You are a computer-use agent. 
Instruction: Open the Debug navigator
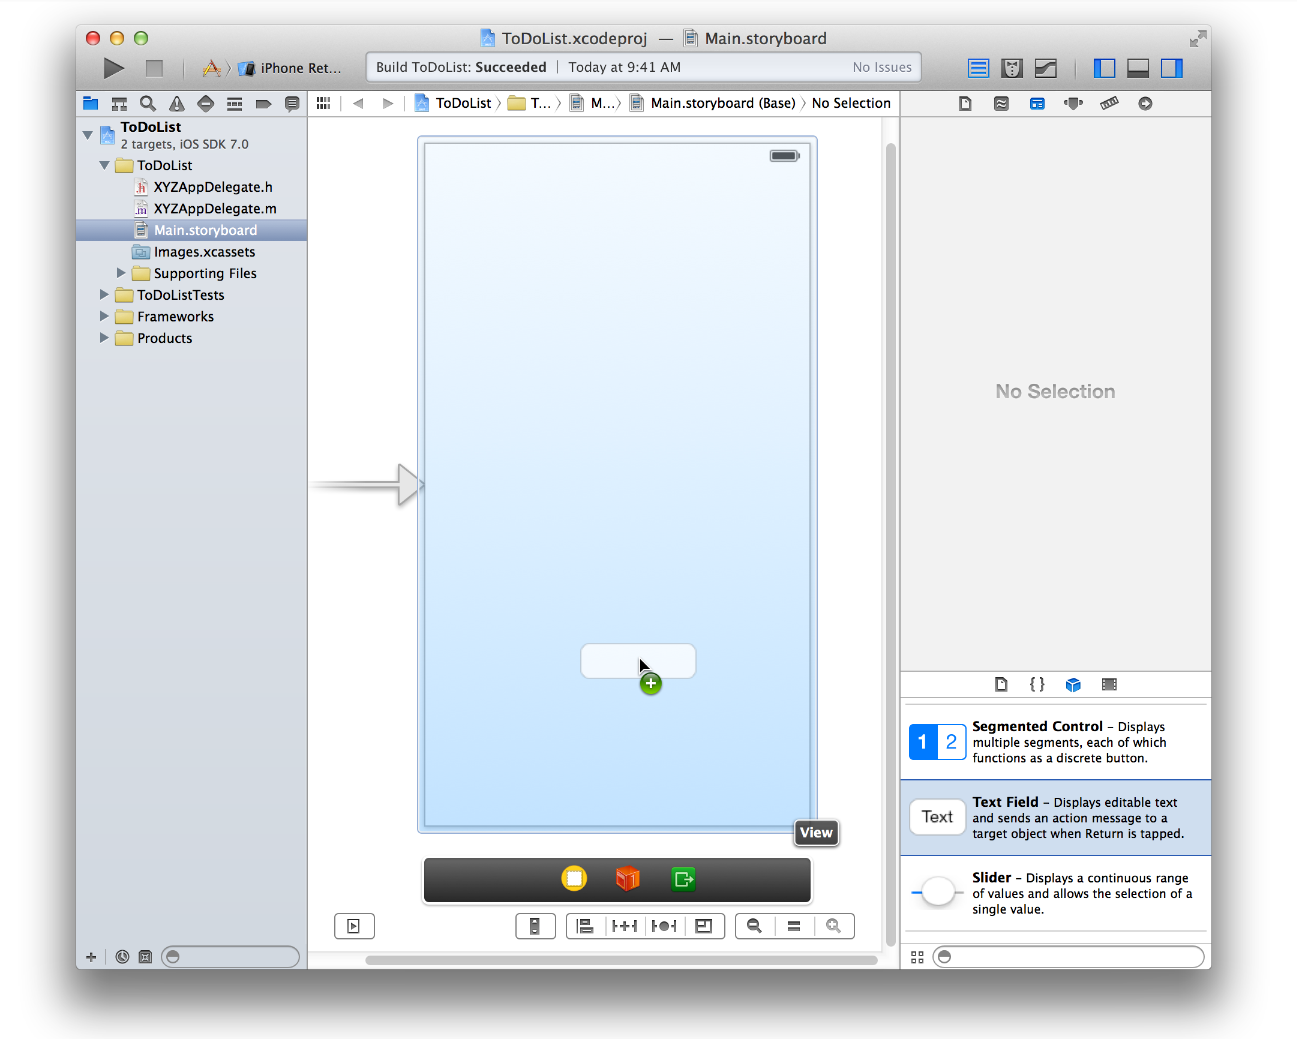(x=234, y=103)
